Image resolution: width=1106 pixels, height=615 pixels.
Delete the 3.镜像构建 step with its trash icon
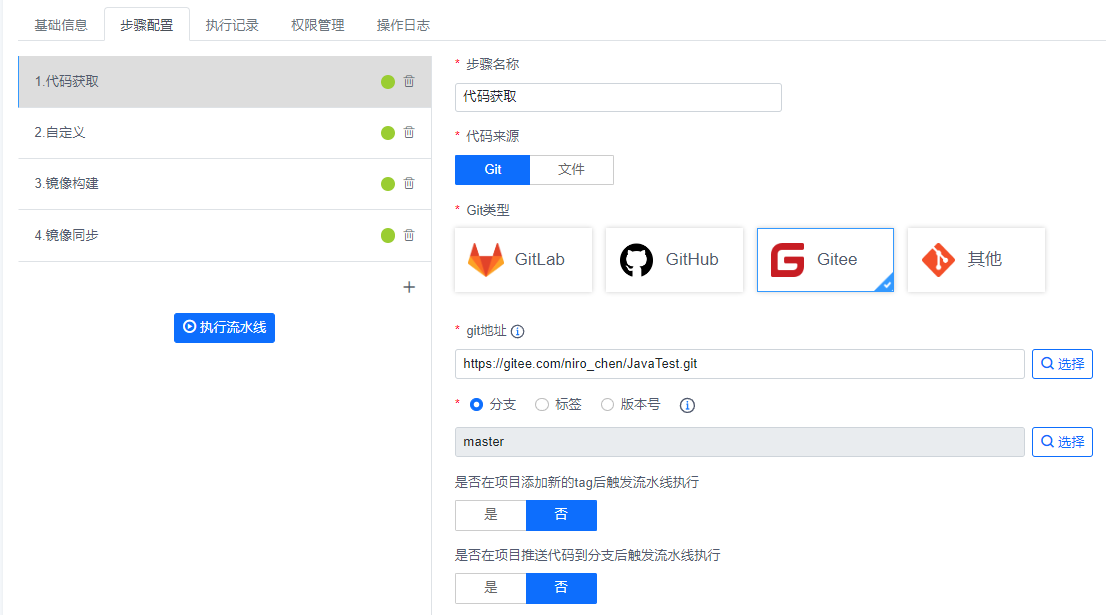409,183
